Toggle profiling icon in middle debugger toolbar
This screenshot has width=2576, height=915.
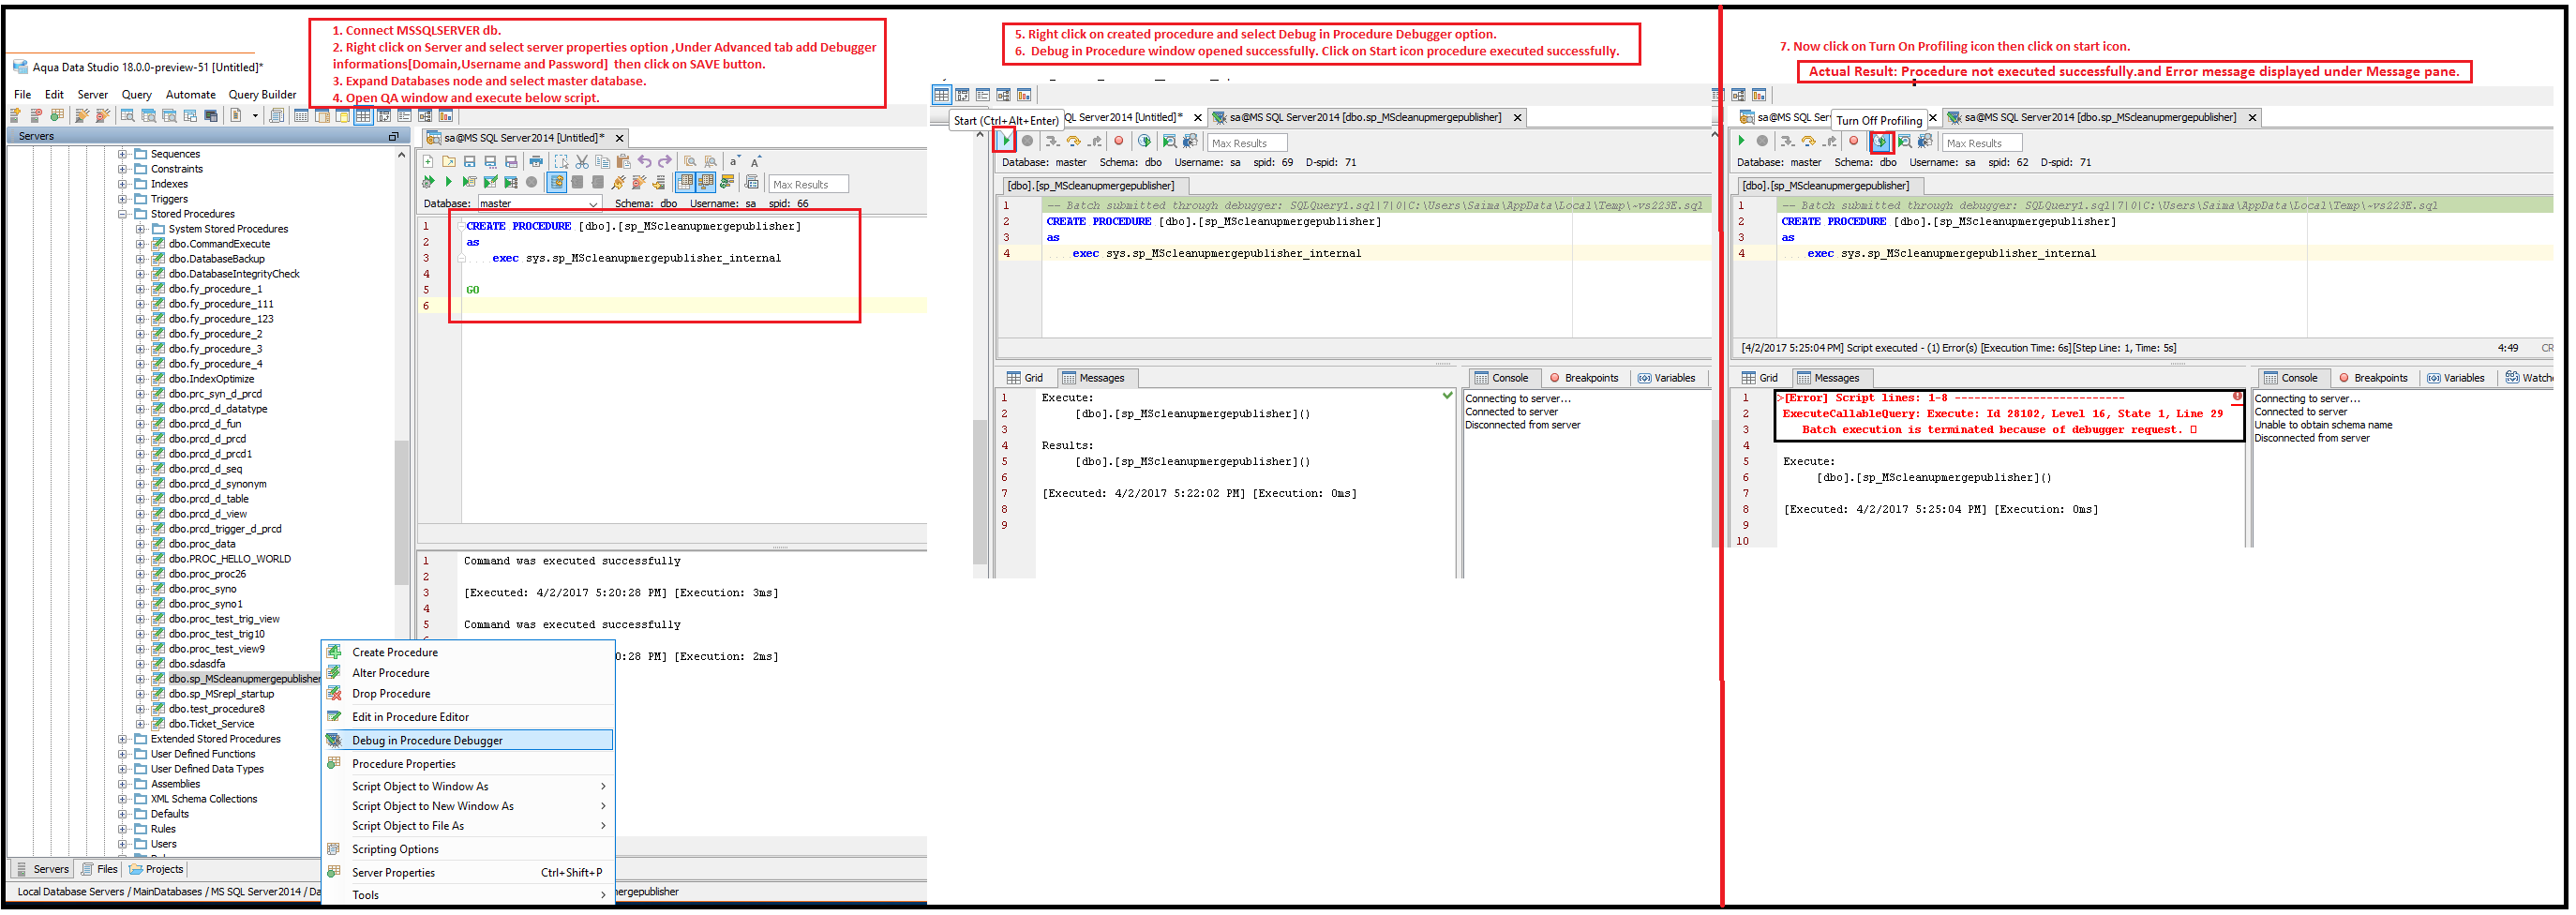click(x=1144, y=141)
